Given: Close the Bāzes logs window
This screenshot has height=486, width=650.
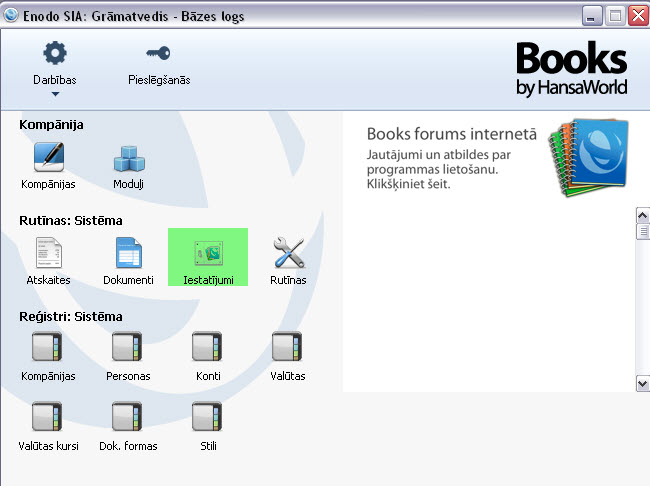Looking at the screenshot, I should coord(638,16).
